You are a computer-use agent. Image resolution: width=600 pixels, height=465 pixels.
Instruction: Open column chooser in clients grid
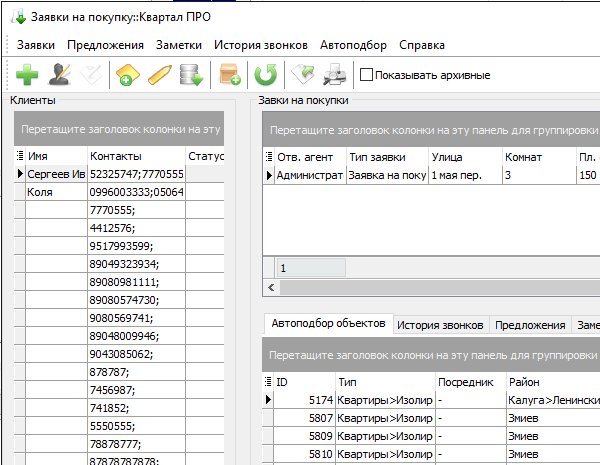click(20, 156)
